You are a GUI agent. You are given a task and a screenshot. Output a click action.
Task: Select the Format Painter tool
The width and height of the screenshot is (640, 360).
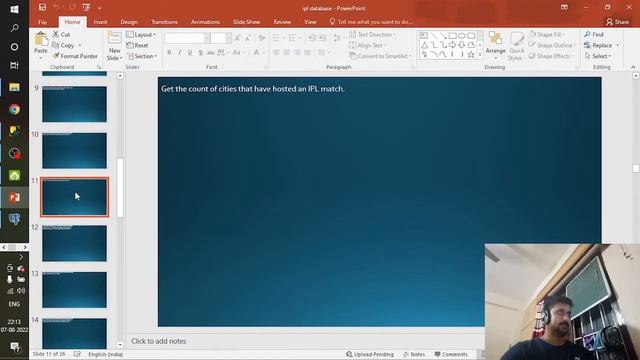75,56
